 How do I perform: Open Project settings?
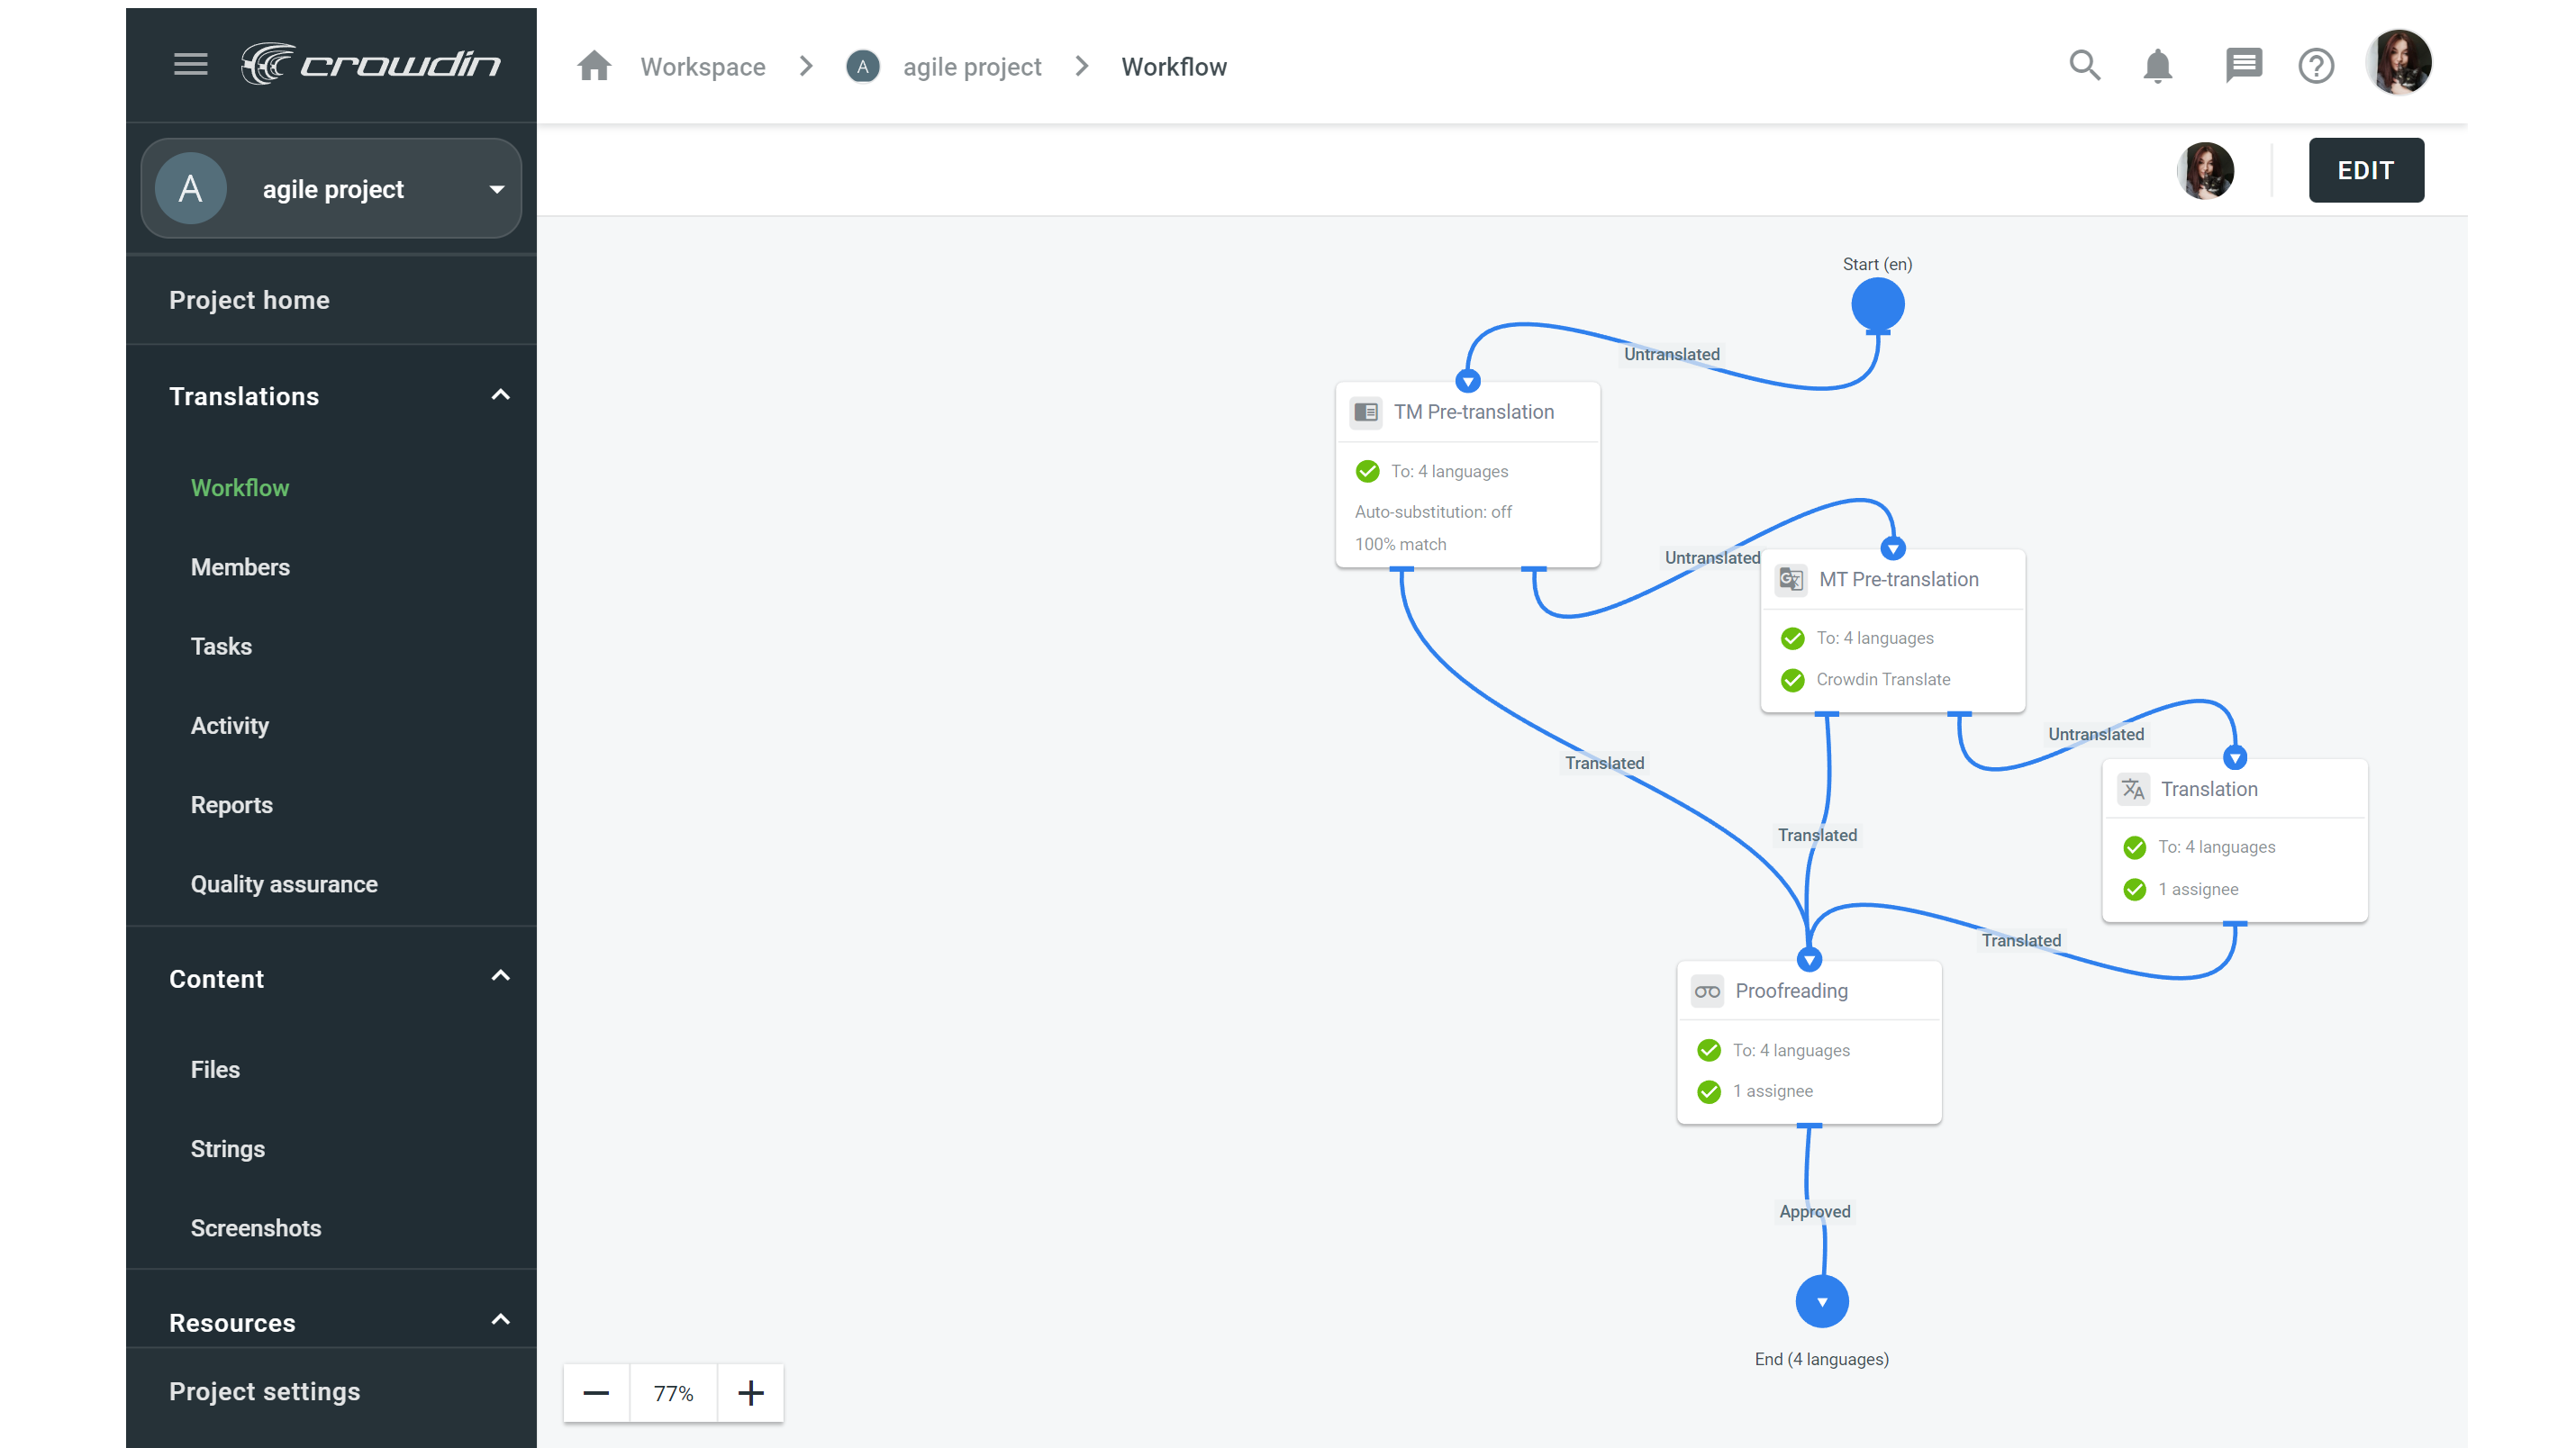coord(265,1391)
